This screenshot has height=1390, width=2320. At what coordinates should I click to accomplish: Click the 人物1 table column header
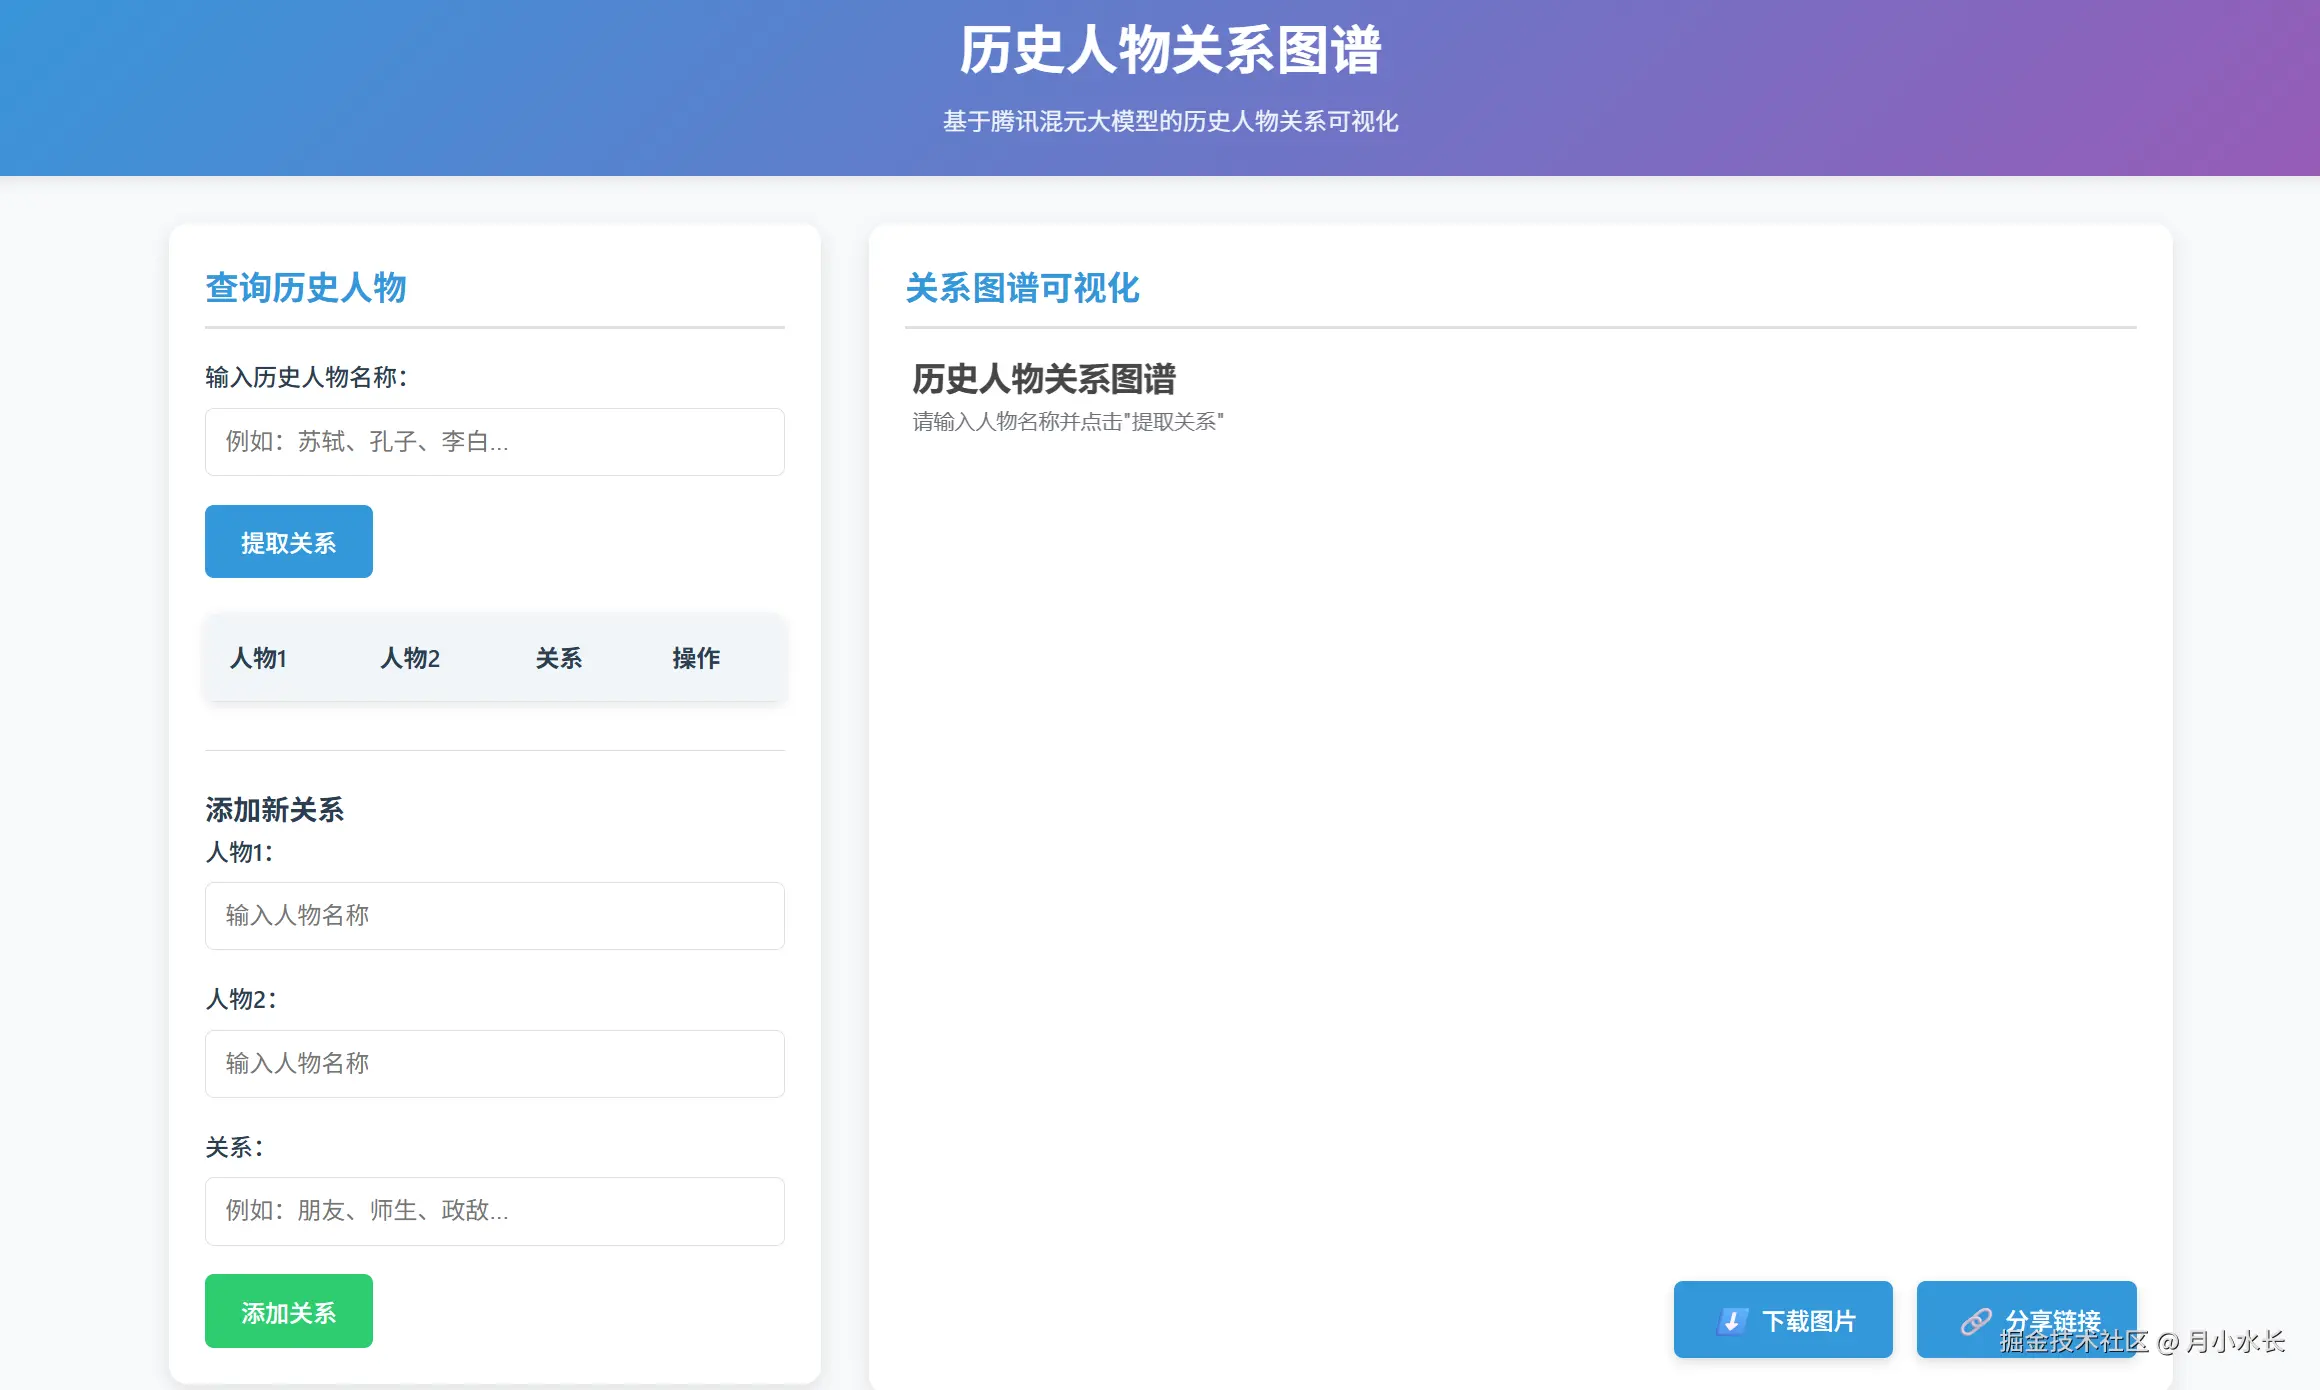[258, 658]
